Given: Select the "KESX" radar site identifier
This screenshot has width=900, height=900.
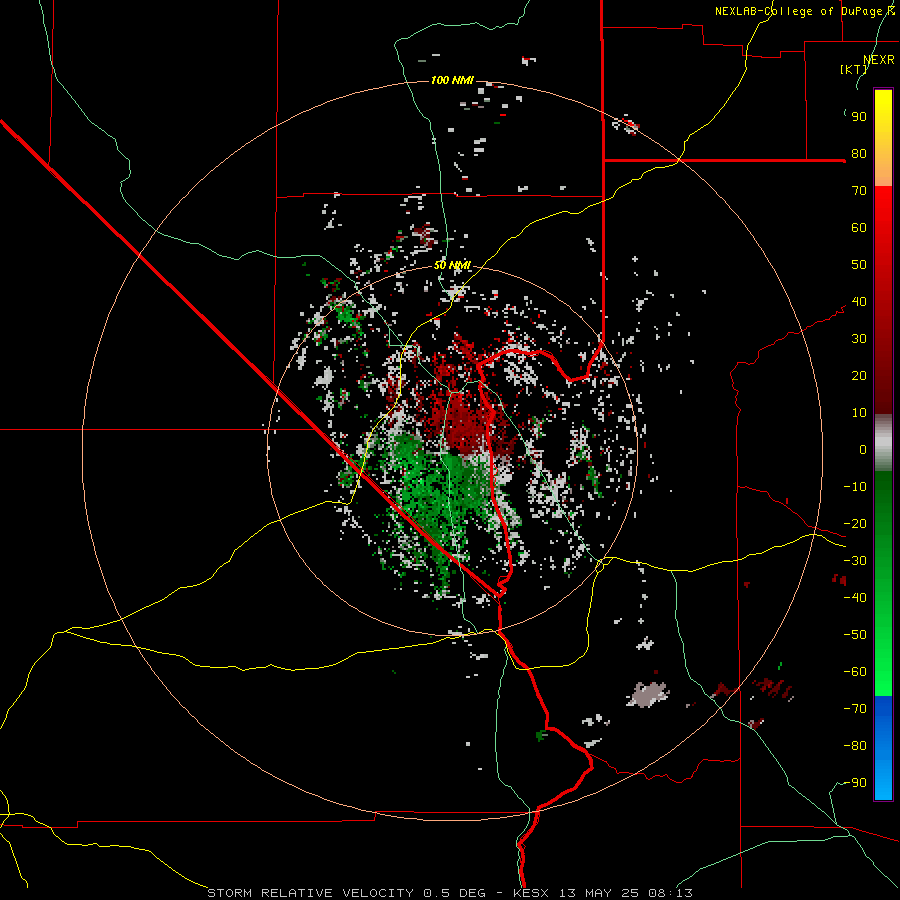Looking at the screenshot, I should [530, 893].
